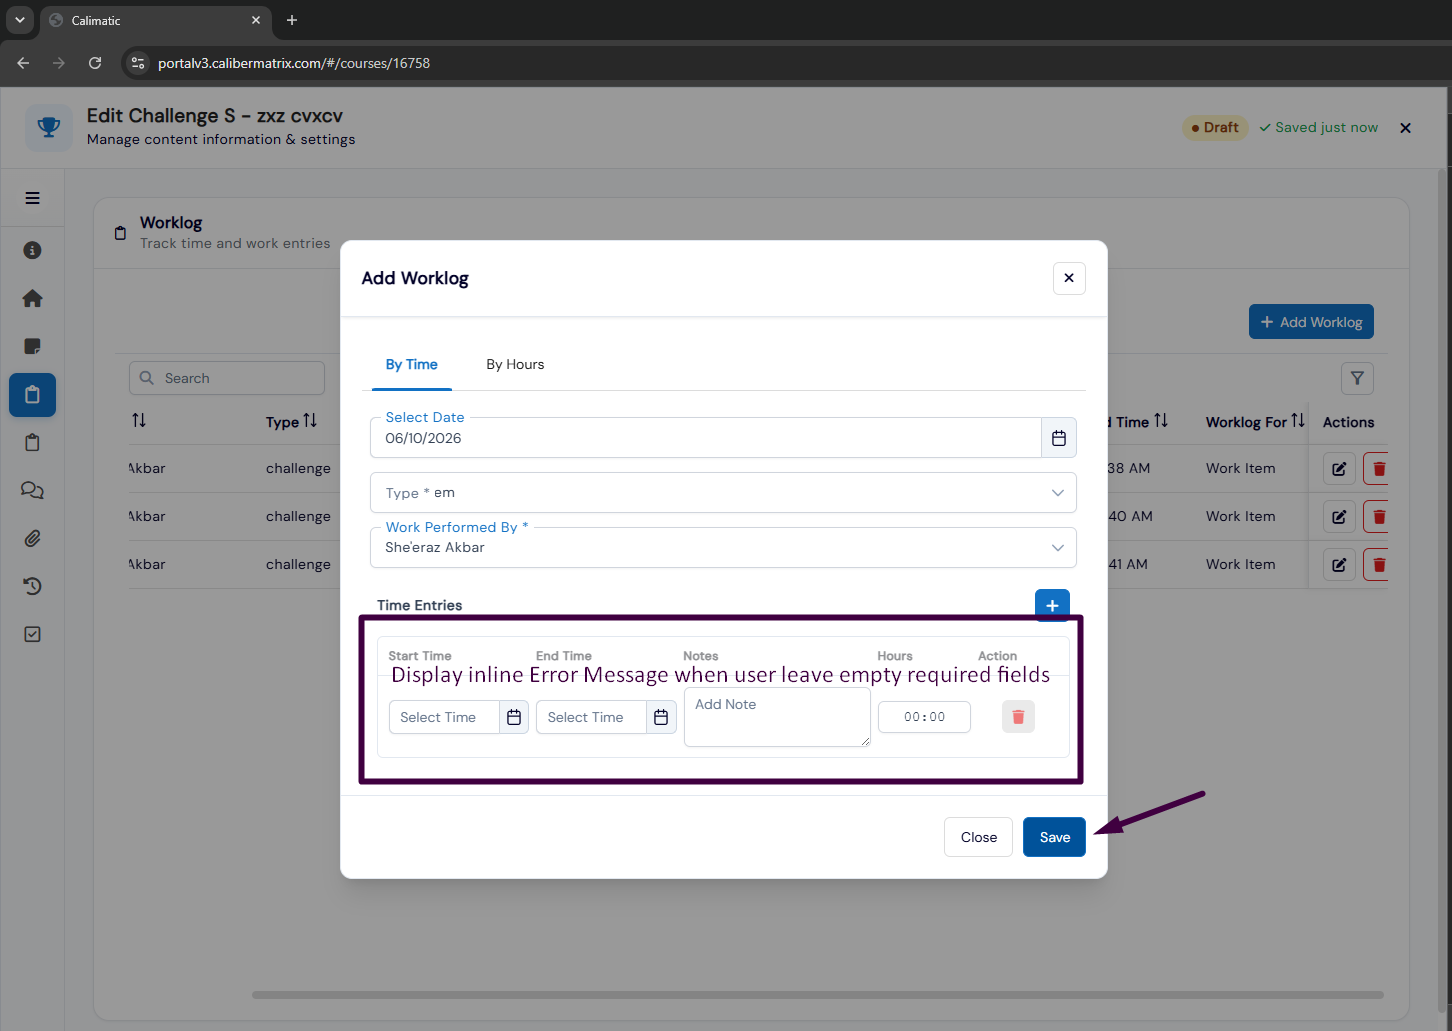Click the 'Saved just now' status text

coord(1319,128)
